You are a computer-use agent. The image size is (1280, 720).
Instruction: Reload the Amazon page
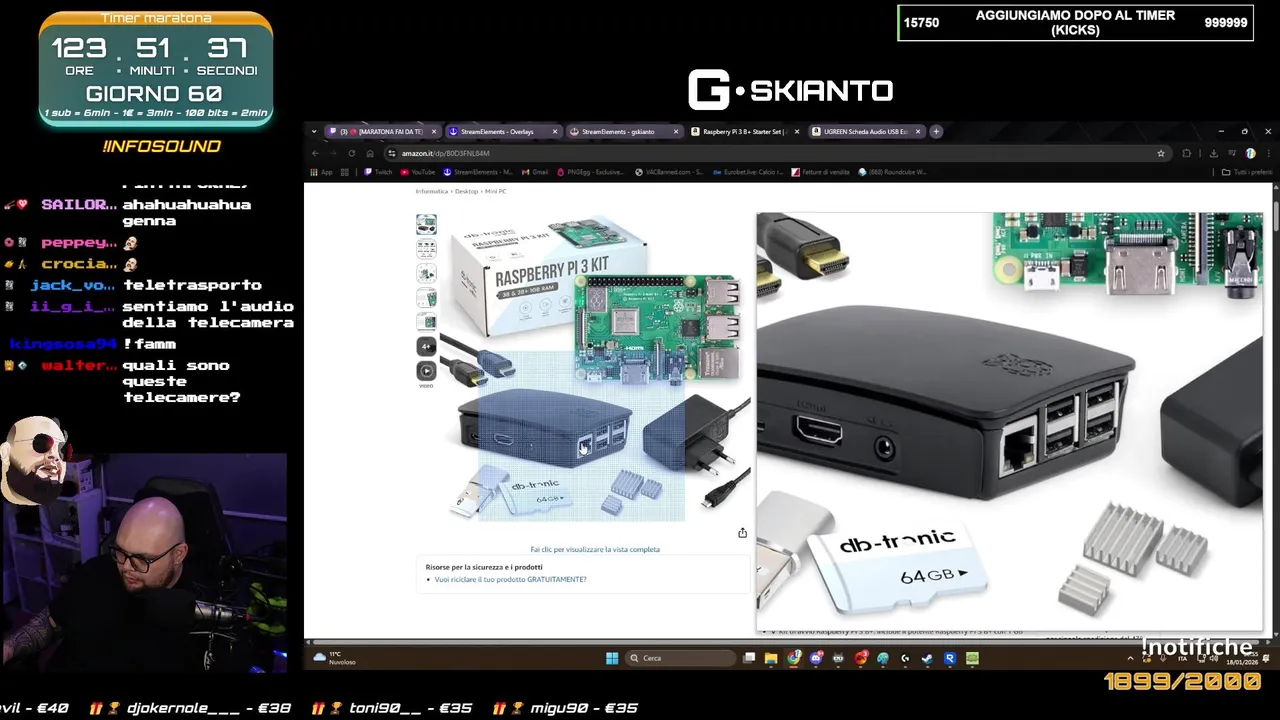(x=351, y=153)
